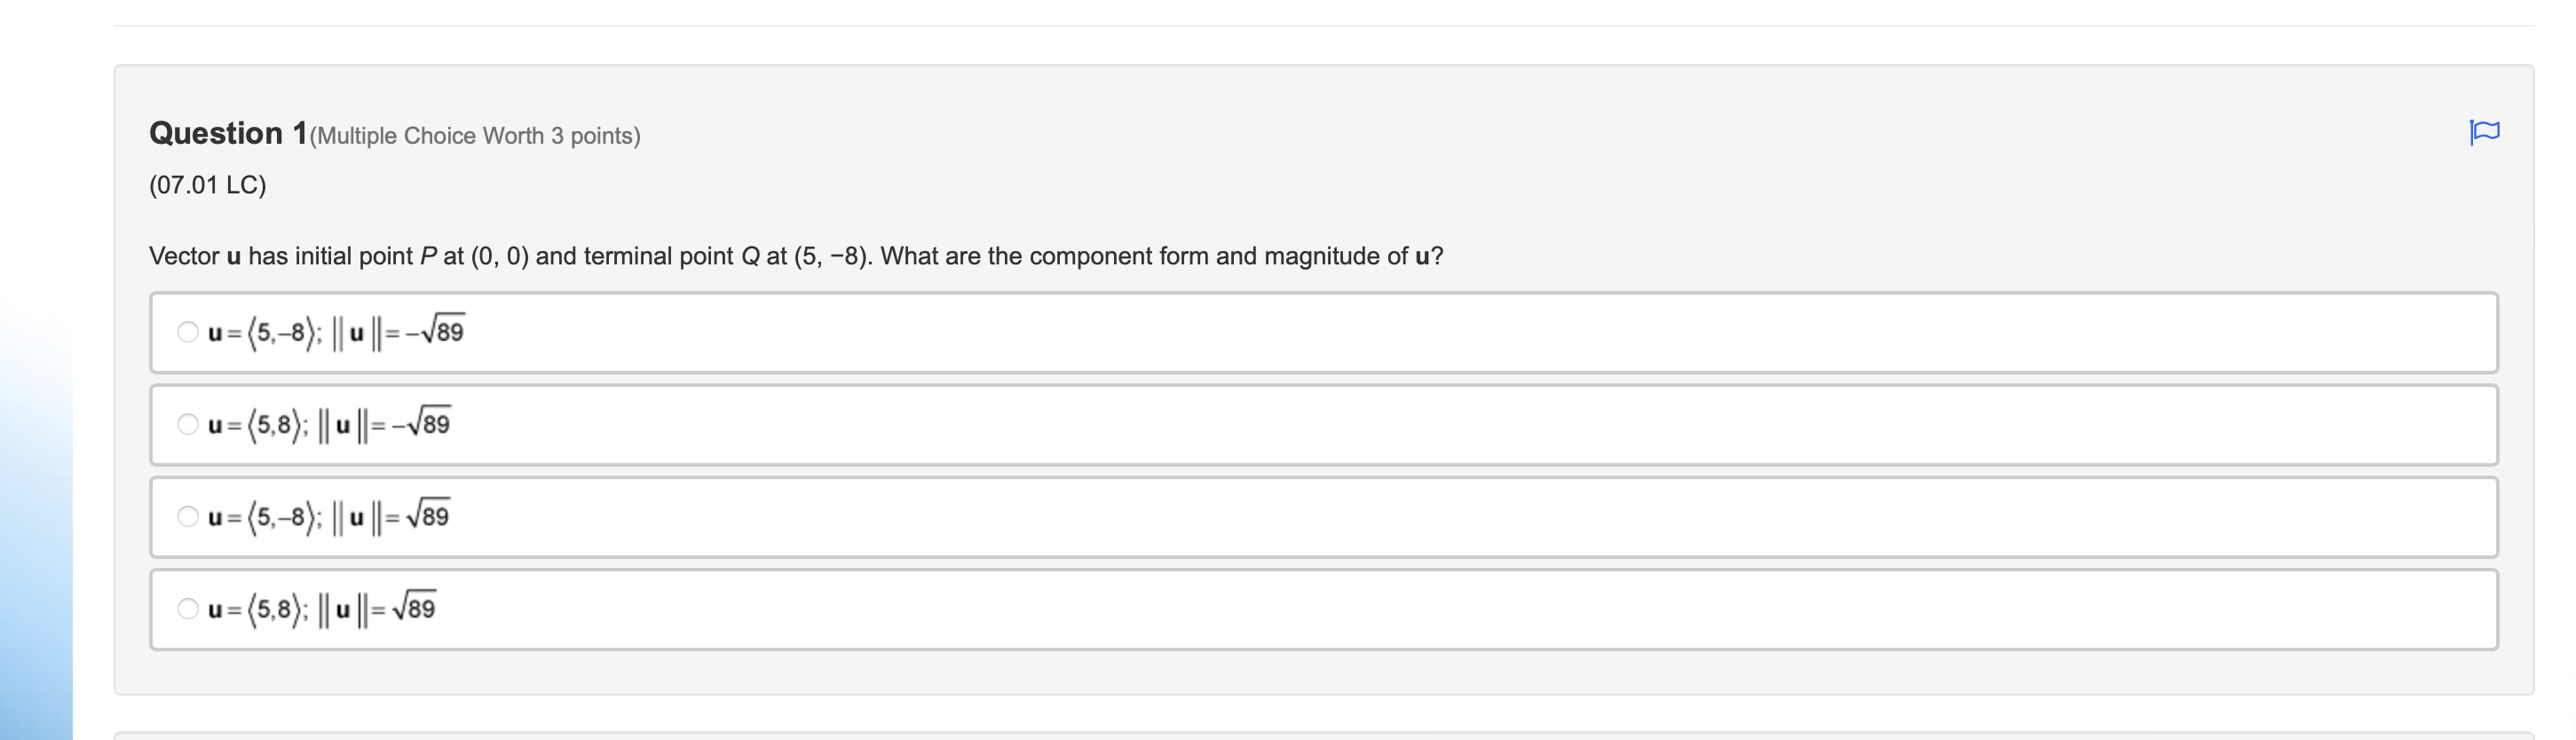Select radio button for u=⟨5,−8⟩ with magnitude √89
This screenshot has height=740, width=2576.
[188, 516]
